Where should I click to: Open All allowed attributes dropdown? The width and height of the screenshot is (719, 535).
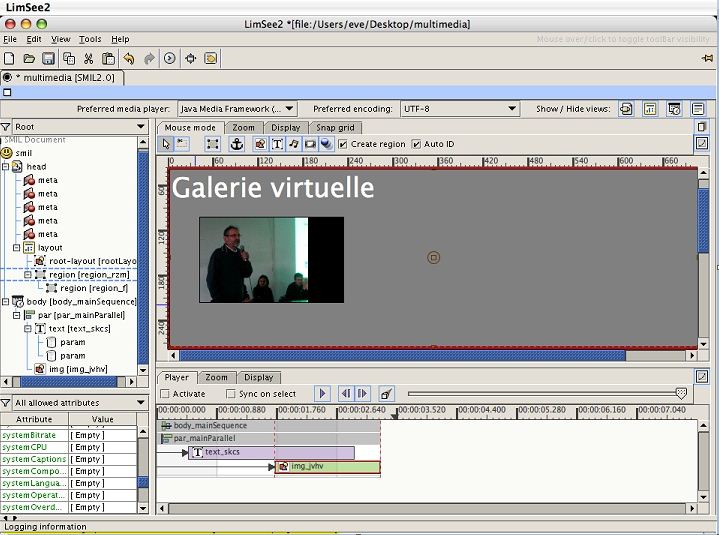pos(80,403)
